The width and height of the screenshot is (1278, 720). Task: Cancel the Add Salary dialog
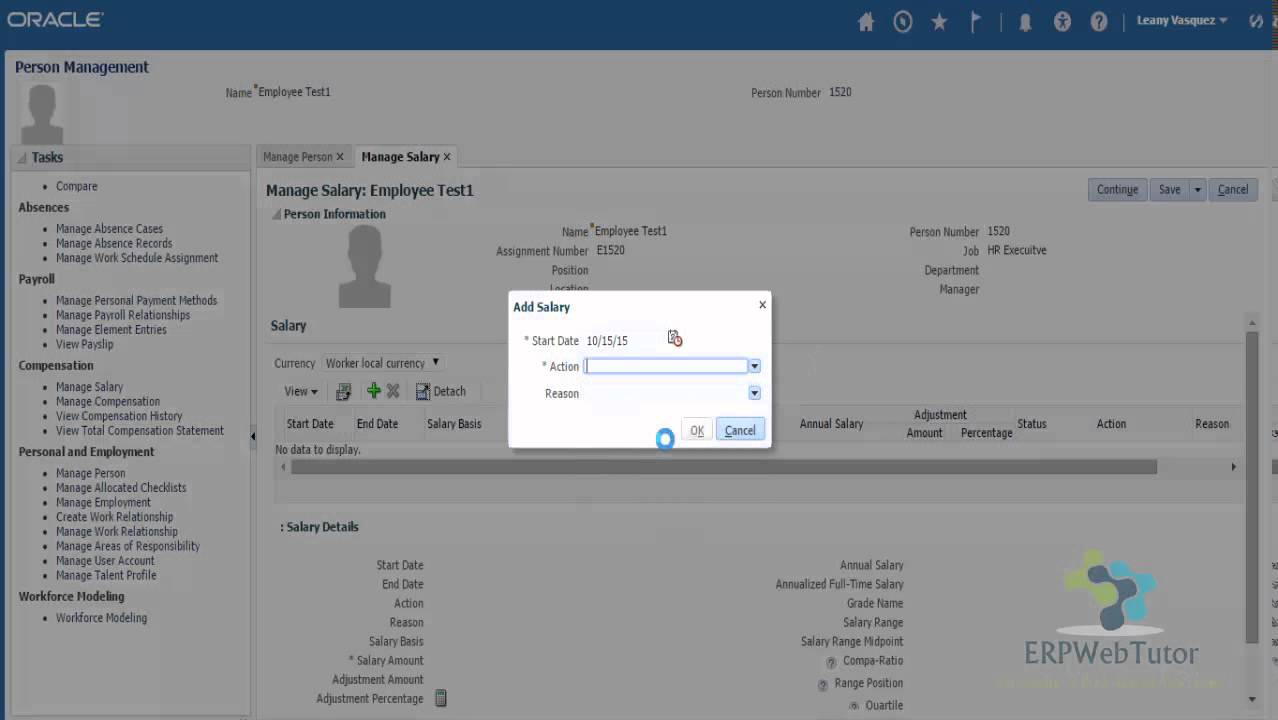tap(740, 430)
